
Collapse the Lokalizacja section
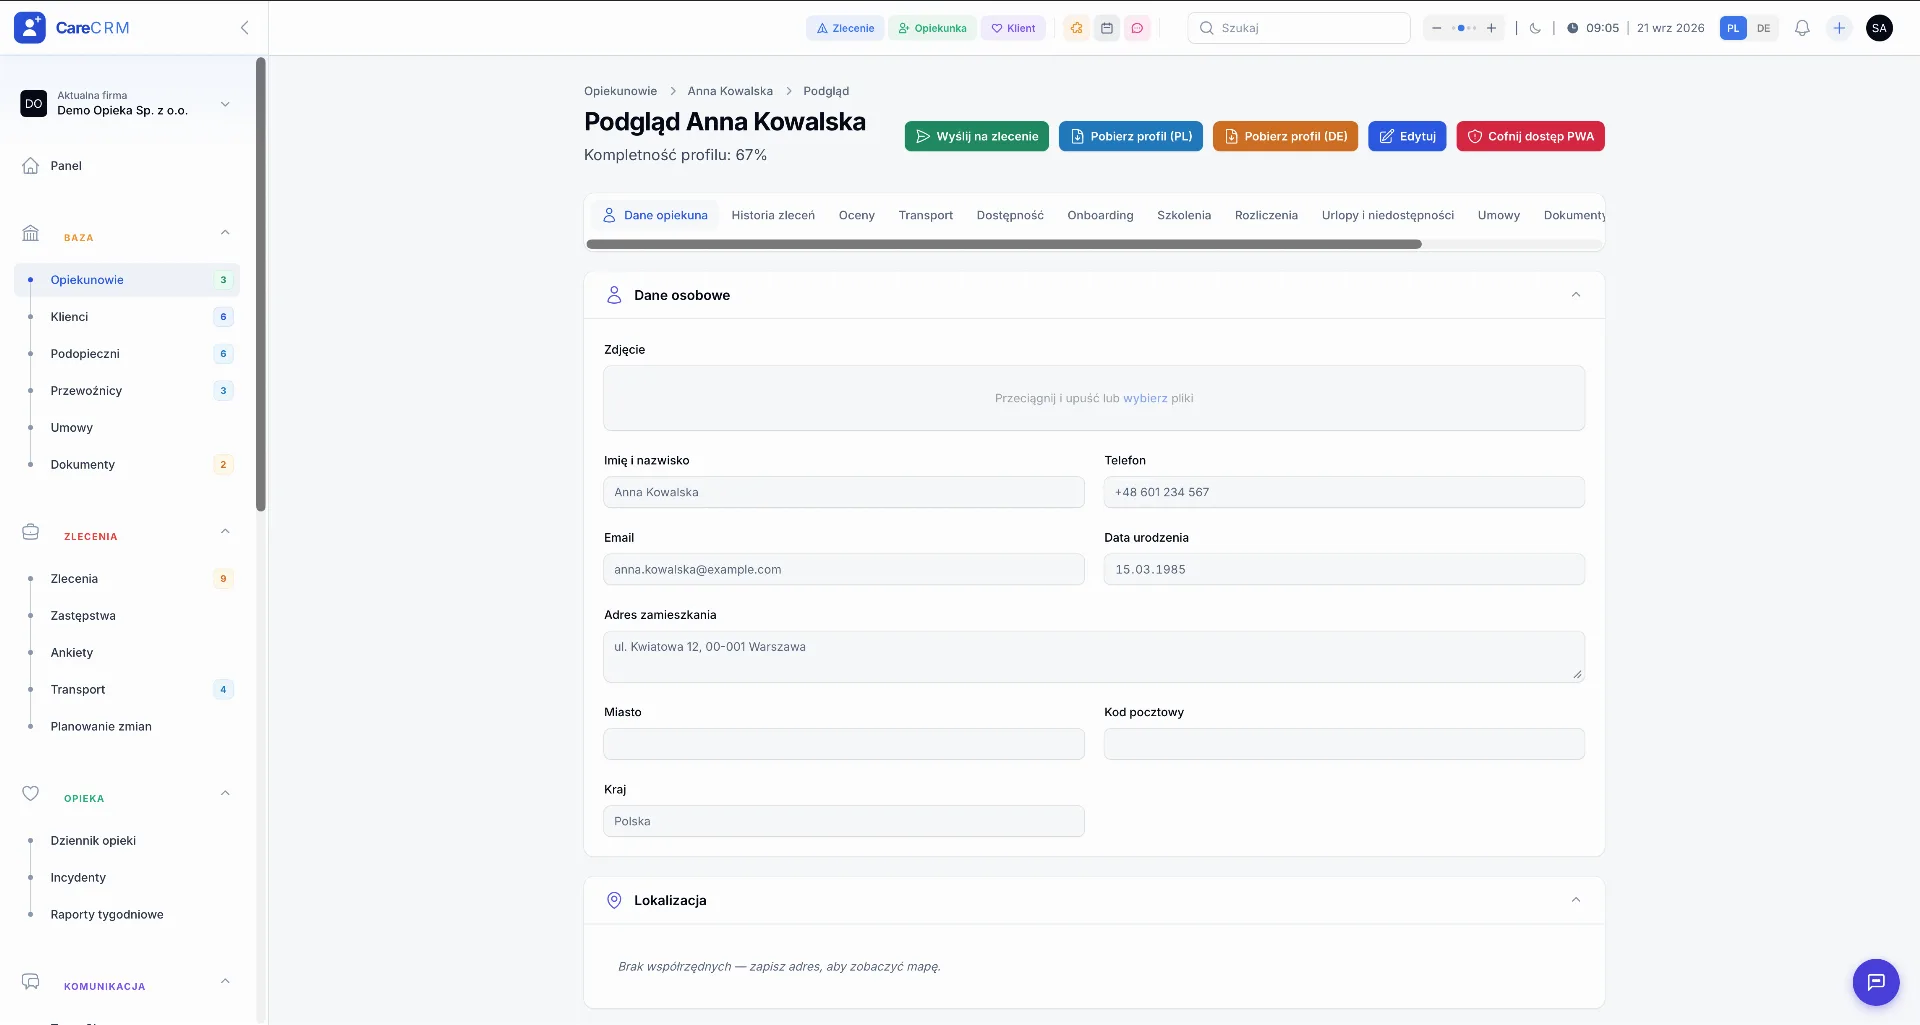[x=1575, y=900]
